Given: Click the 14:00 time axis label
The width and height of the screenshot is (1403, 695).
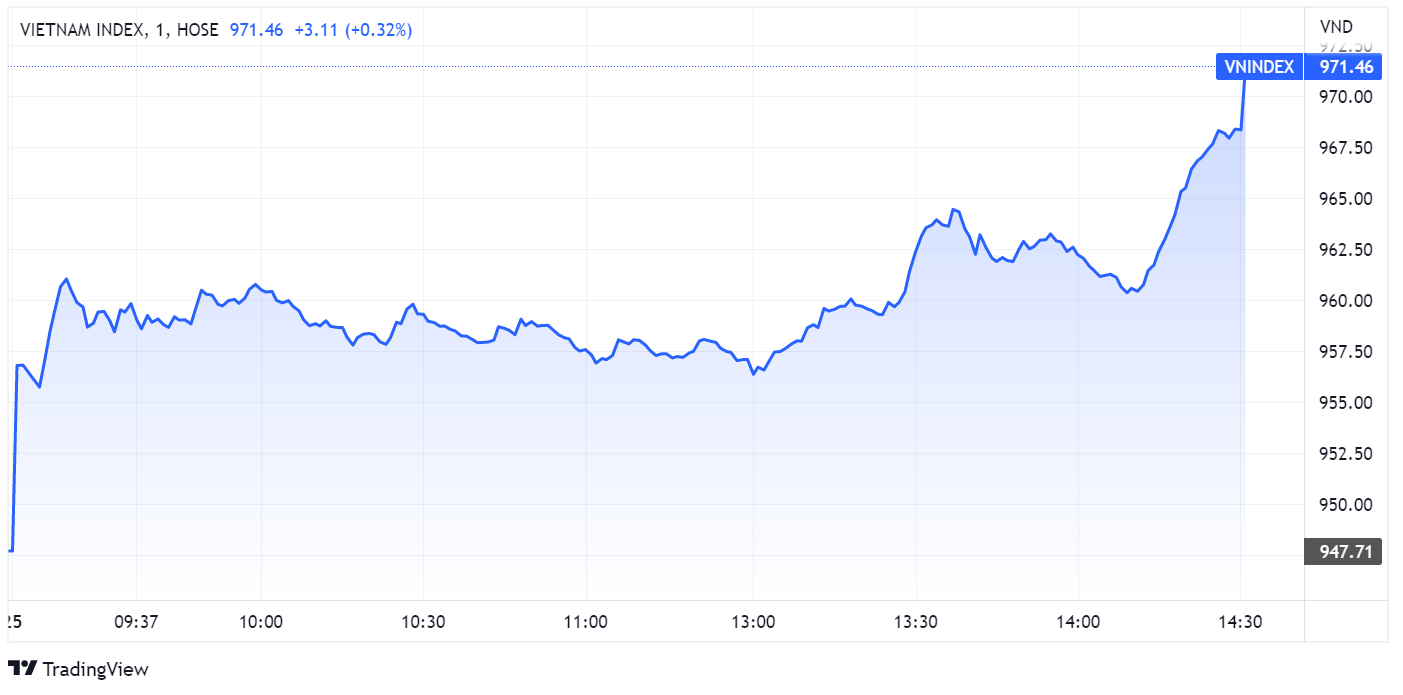Looking at the screenshot, I should tap(1078, 621).
